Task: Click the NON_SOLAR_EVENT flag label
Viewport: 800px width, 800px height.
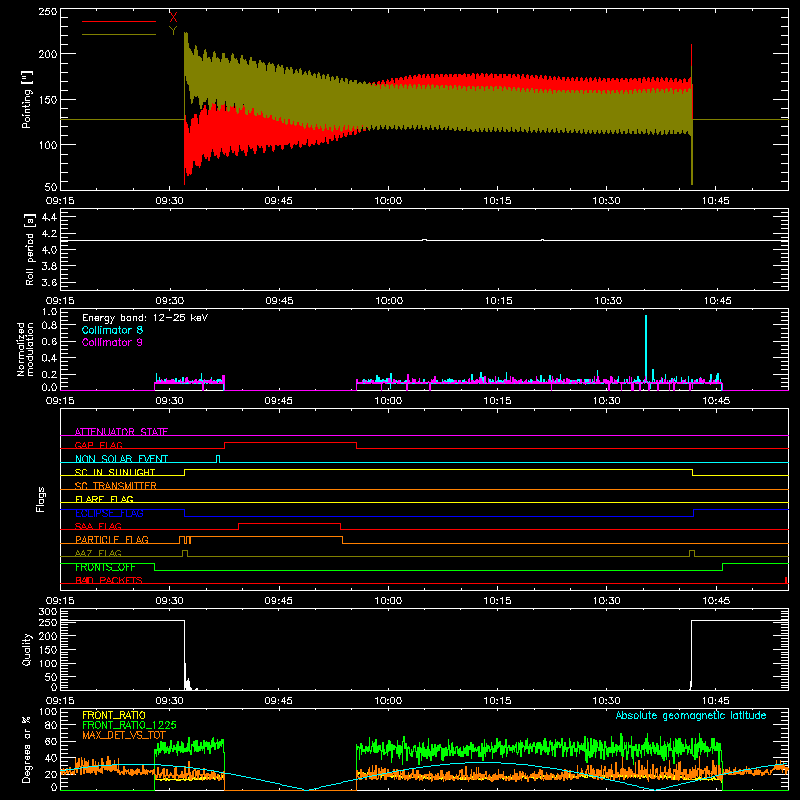Action: [x=121, y=459]
